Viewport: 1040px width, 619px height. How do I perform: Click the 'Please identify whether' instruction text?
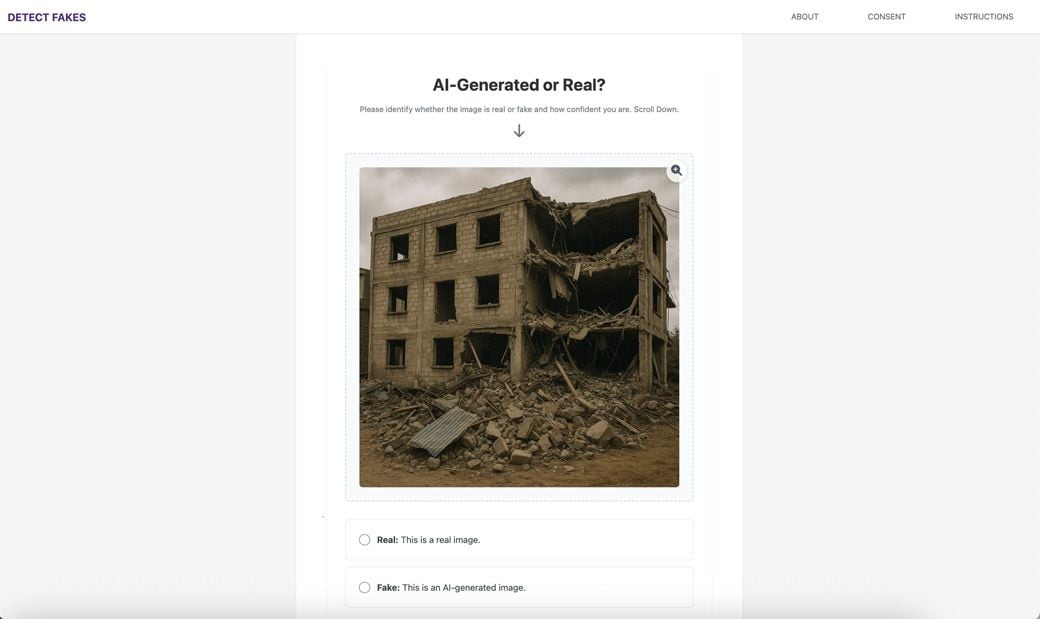tap(402, 109)
